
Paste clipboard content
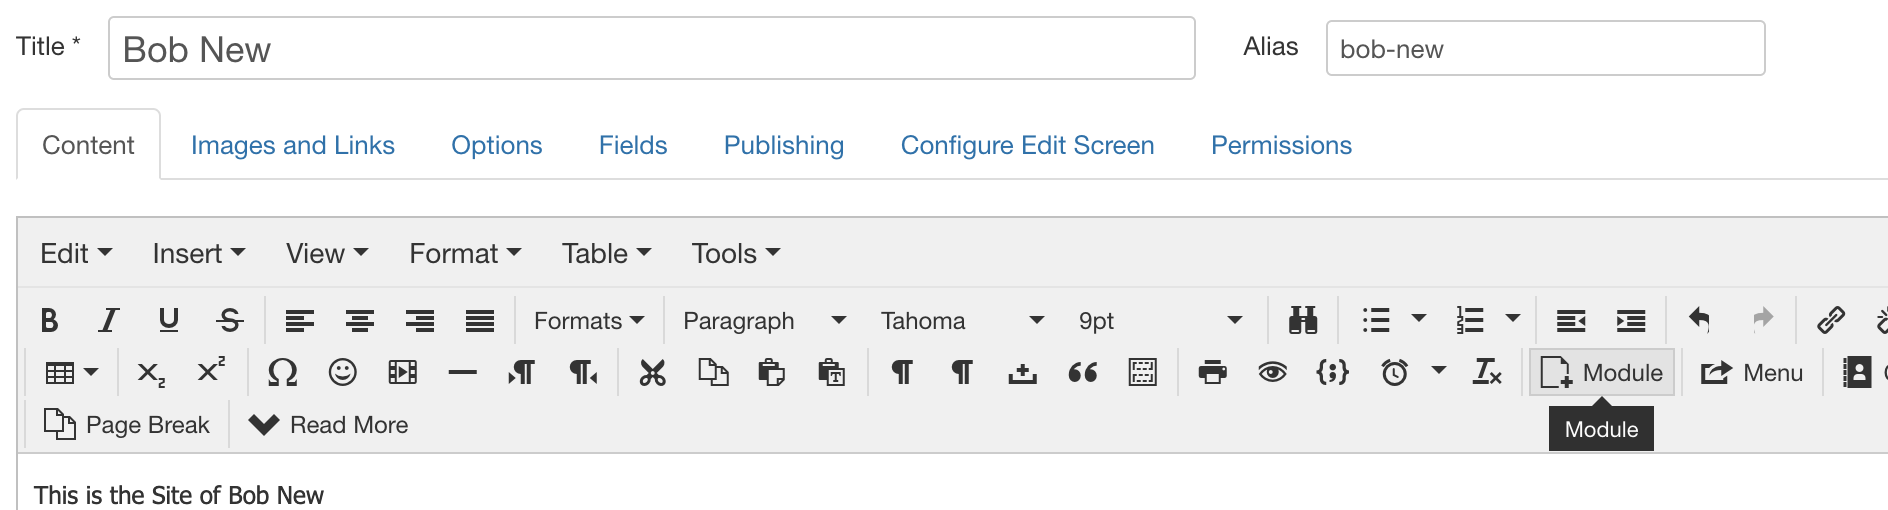pos(772,373)
